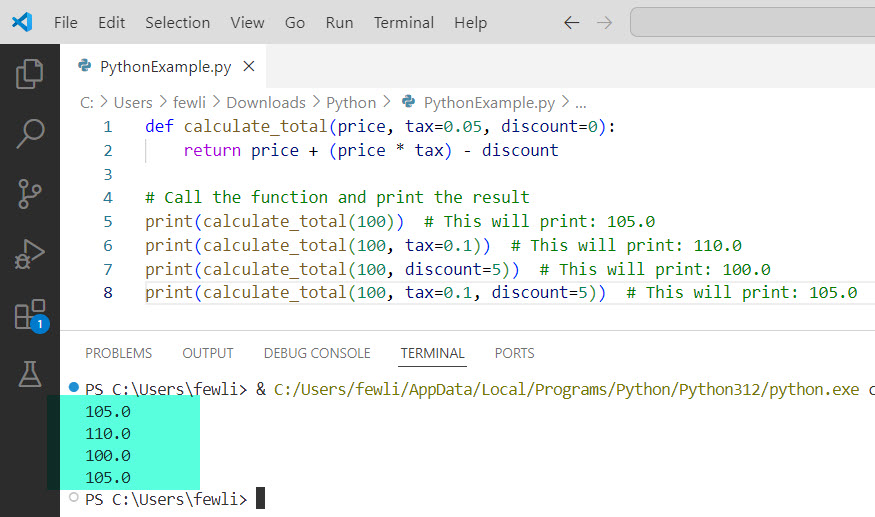
Task: Close the PythonExample.py editor tab
Action: pos(249,66)
